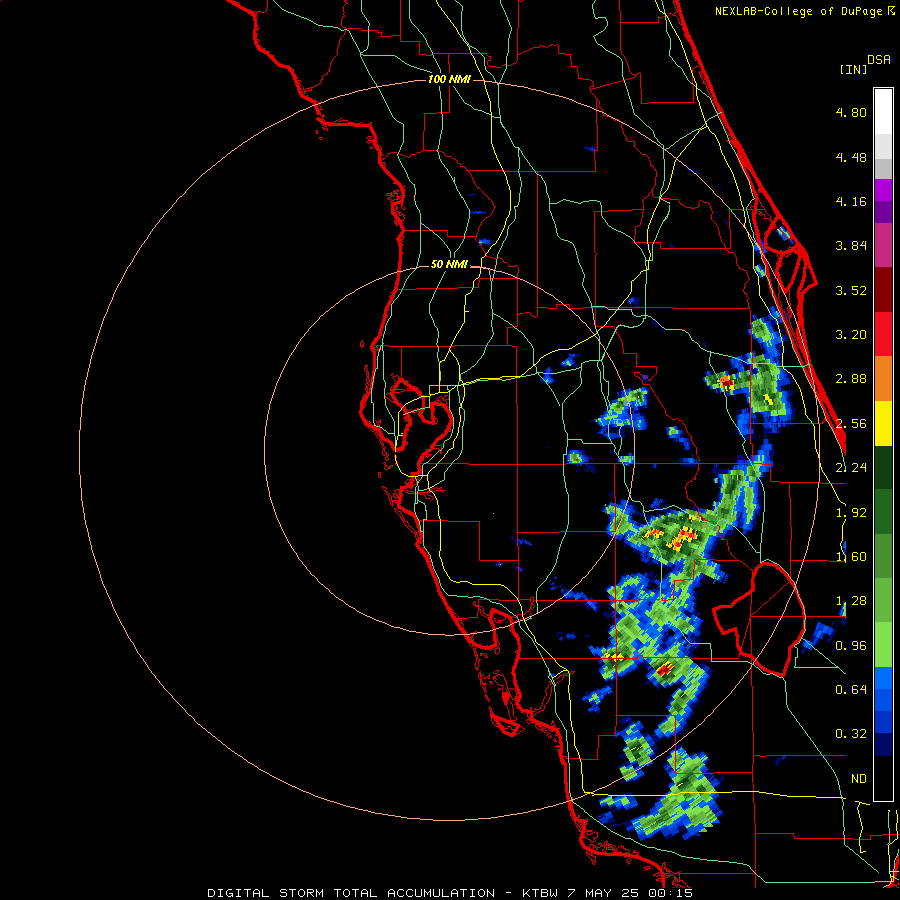The width and height of the screenshot is (900, 900).
Task: Pick the bright red legend swatch
Action: point(883,334)
